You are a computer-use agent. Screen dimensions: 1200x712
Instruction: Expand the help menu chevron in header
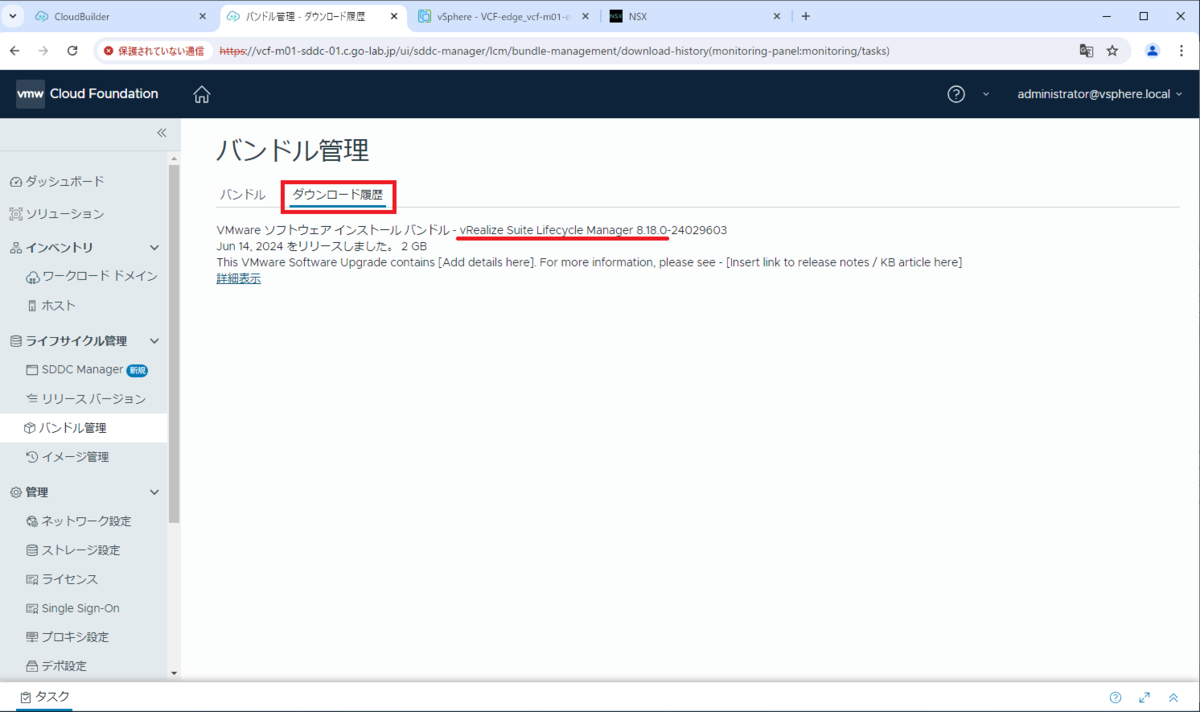(986, 94)
